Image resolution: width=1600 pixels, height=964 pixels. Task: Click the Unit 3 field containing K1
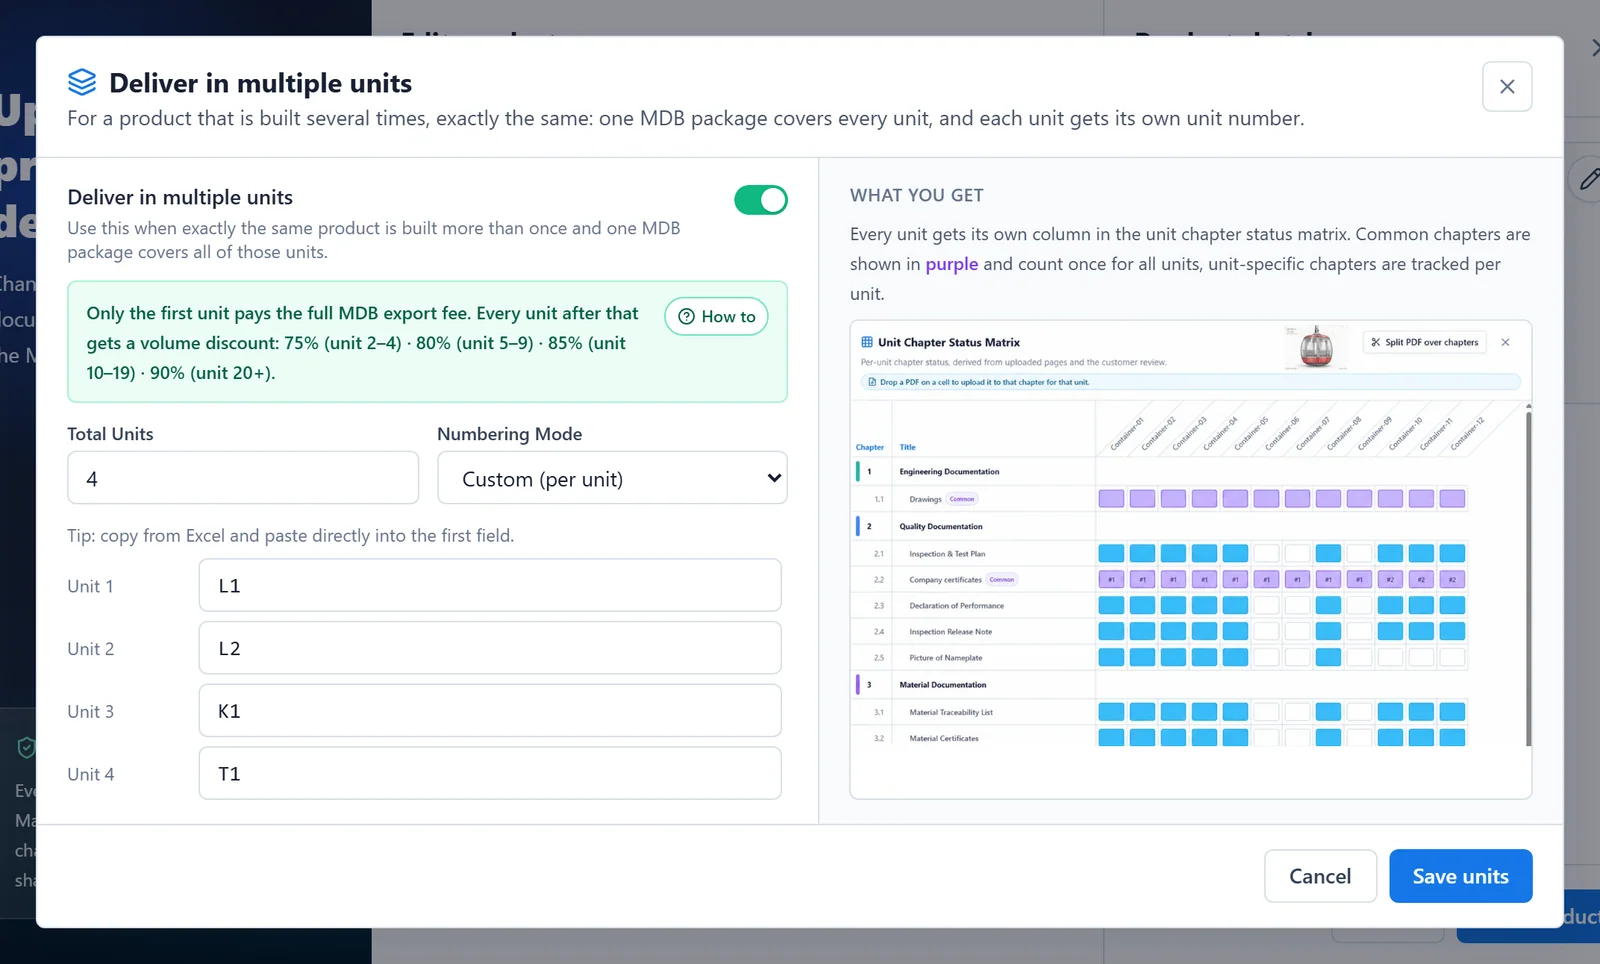[x=490, y=711]
